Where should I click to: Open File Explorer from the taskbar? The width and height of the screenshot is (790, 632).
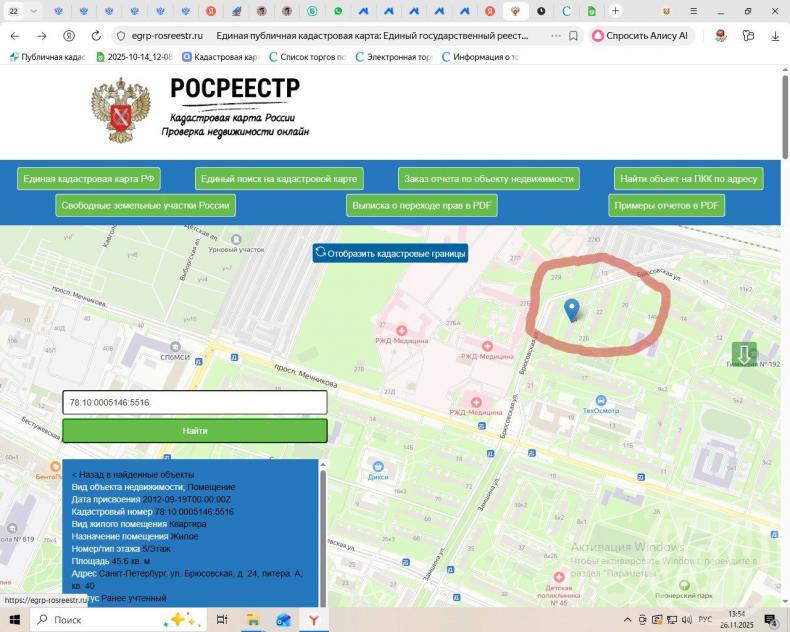253,620
